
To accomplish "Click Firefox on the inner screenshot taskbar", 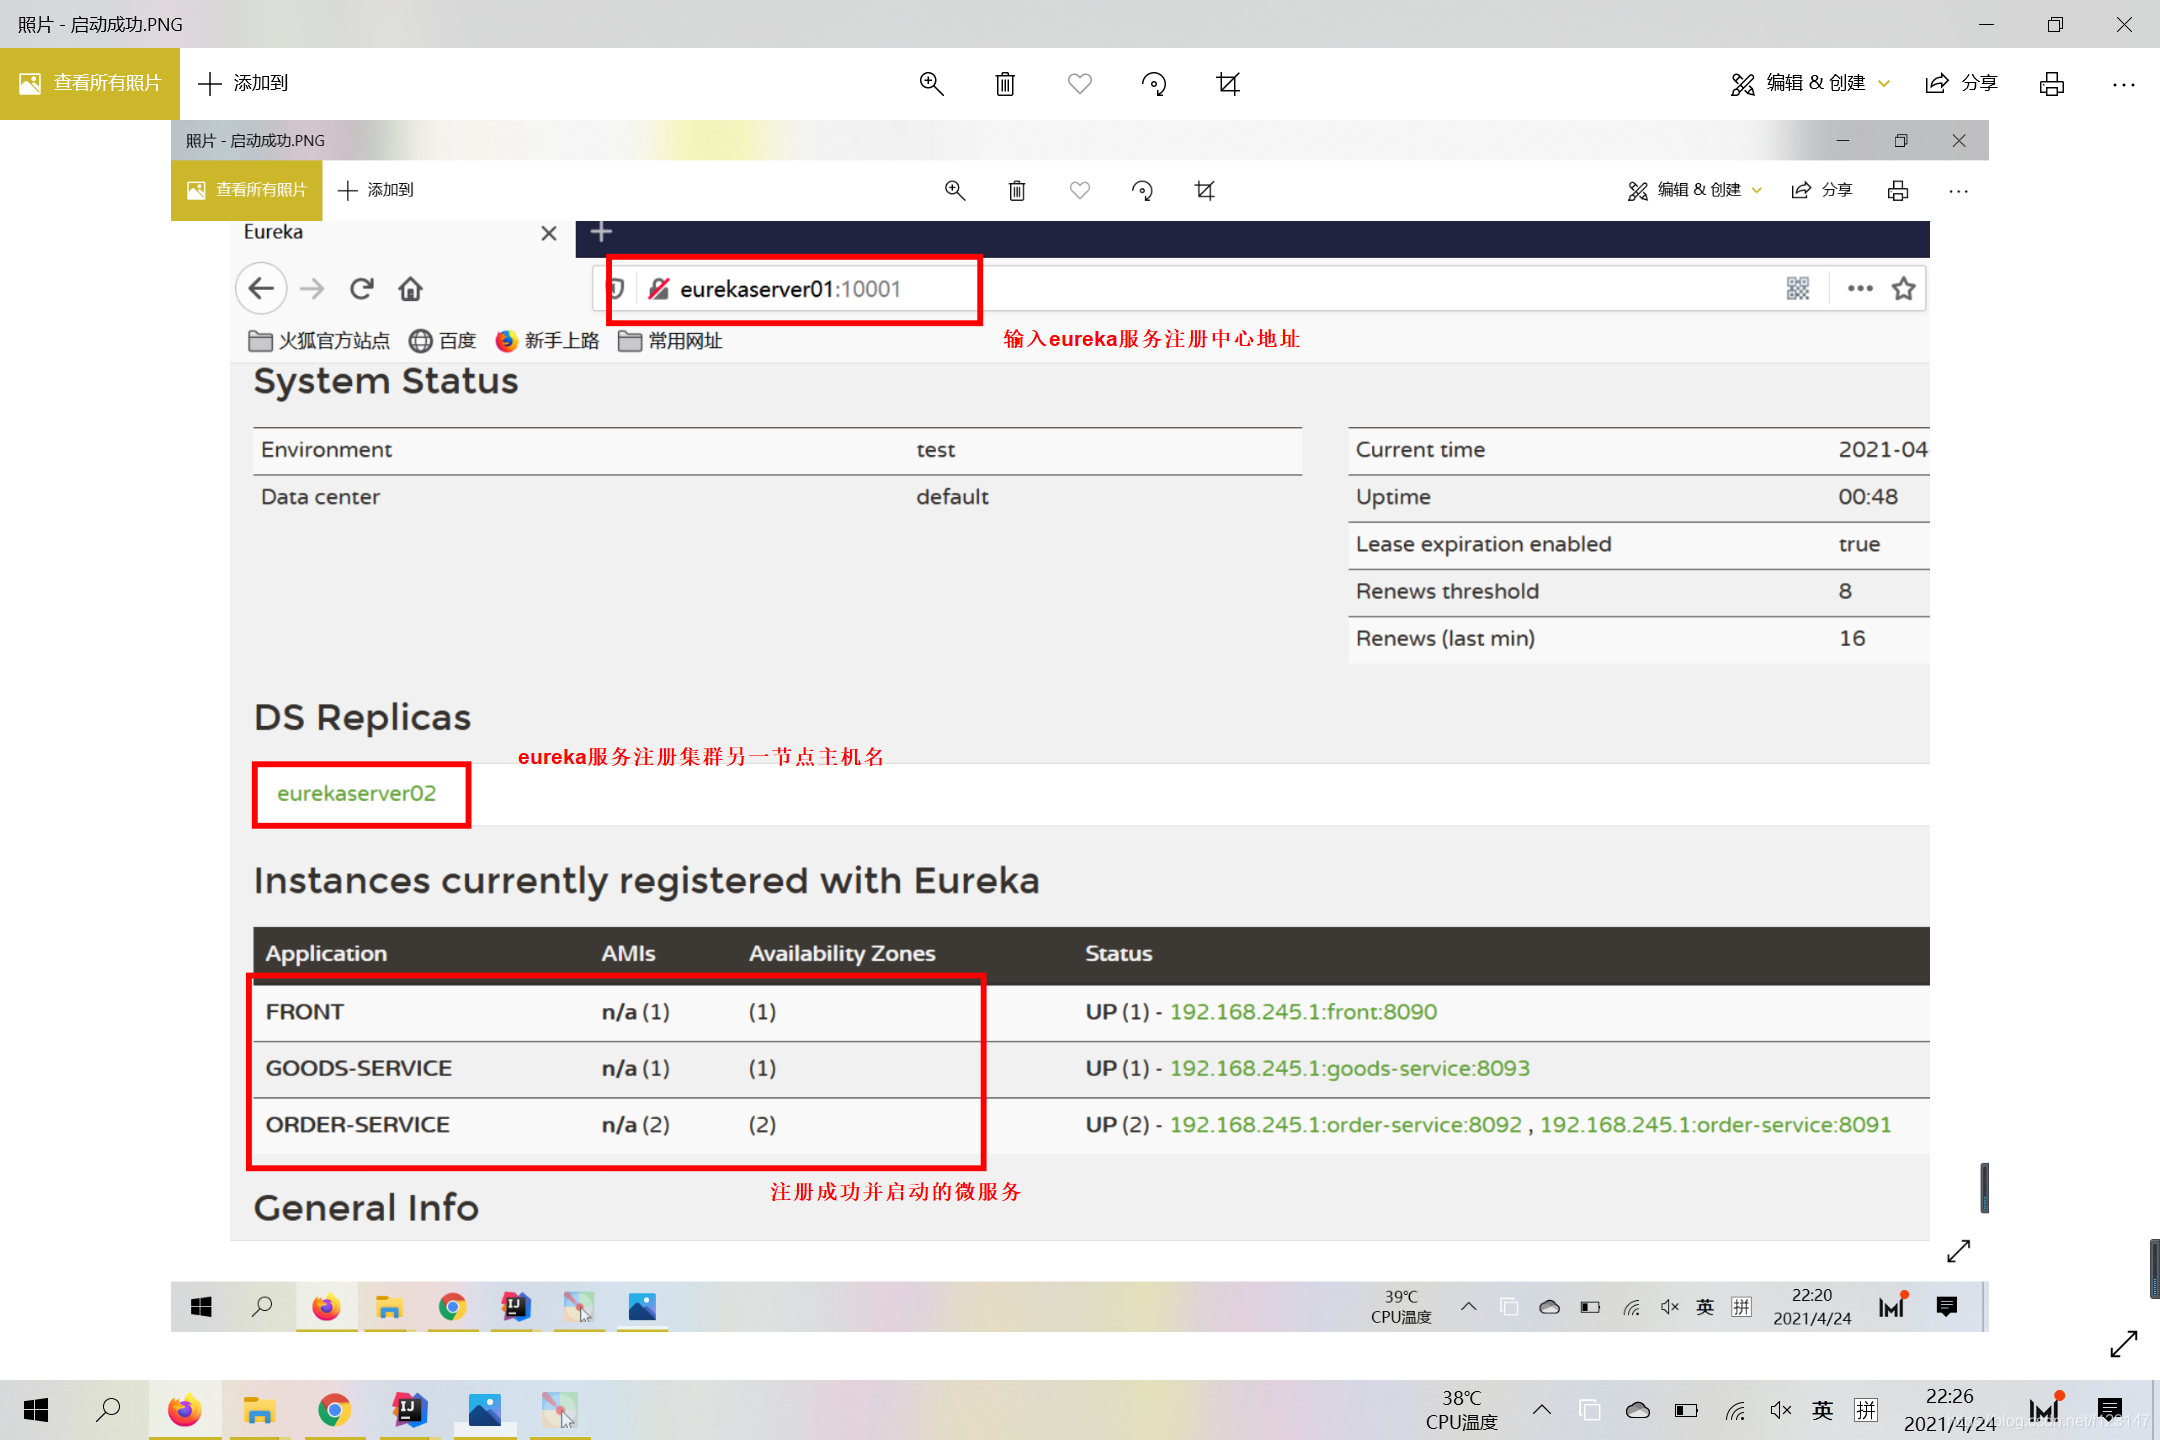I will pyautogui.click(x=326, y=1307).
